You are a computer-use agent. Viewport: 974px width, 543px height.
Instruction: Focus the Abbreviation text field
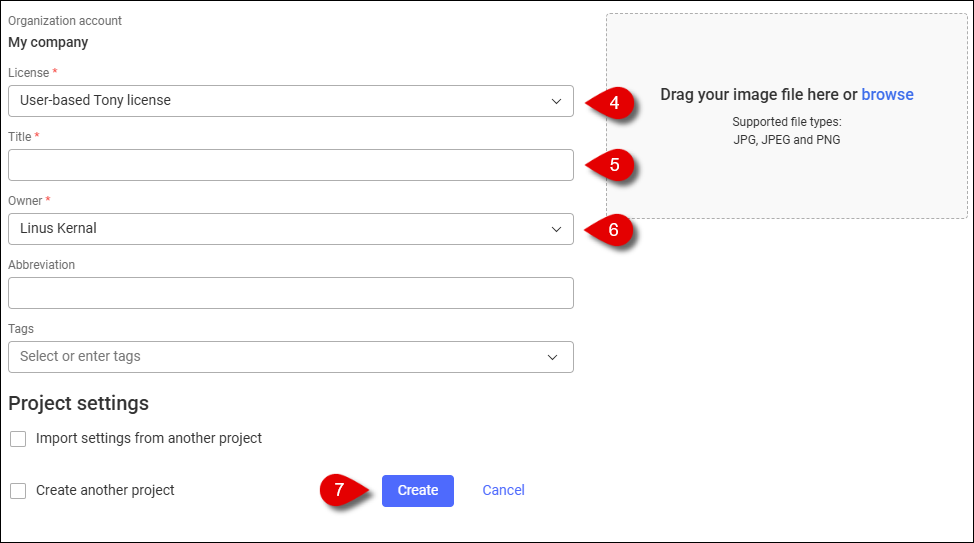[x=291, y=293]
